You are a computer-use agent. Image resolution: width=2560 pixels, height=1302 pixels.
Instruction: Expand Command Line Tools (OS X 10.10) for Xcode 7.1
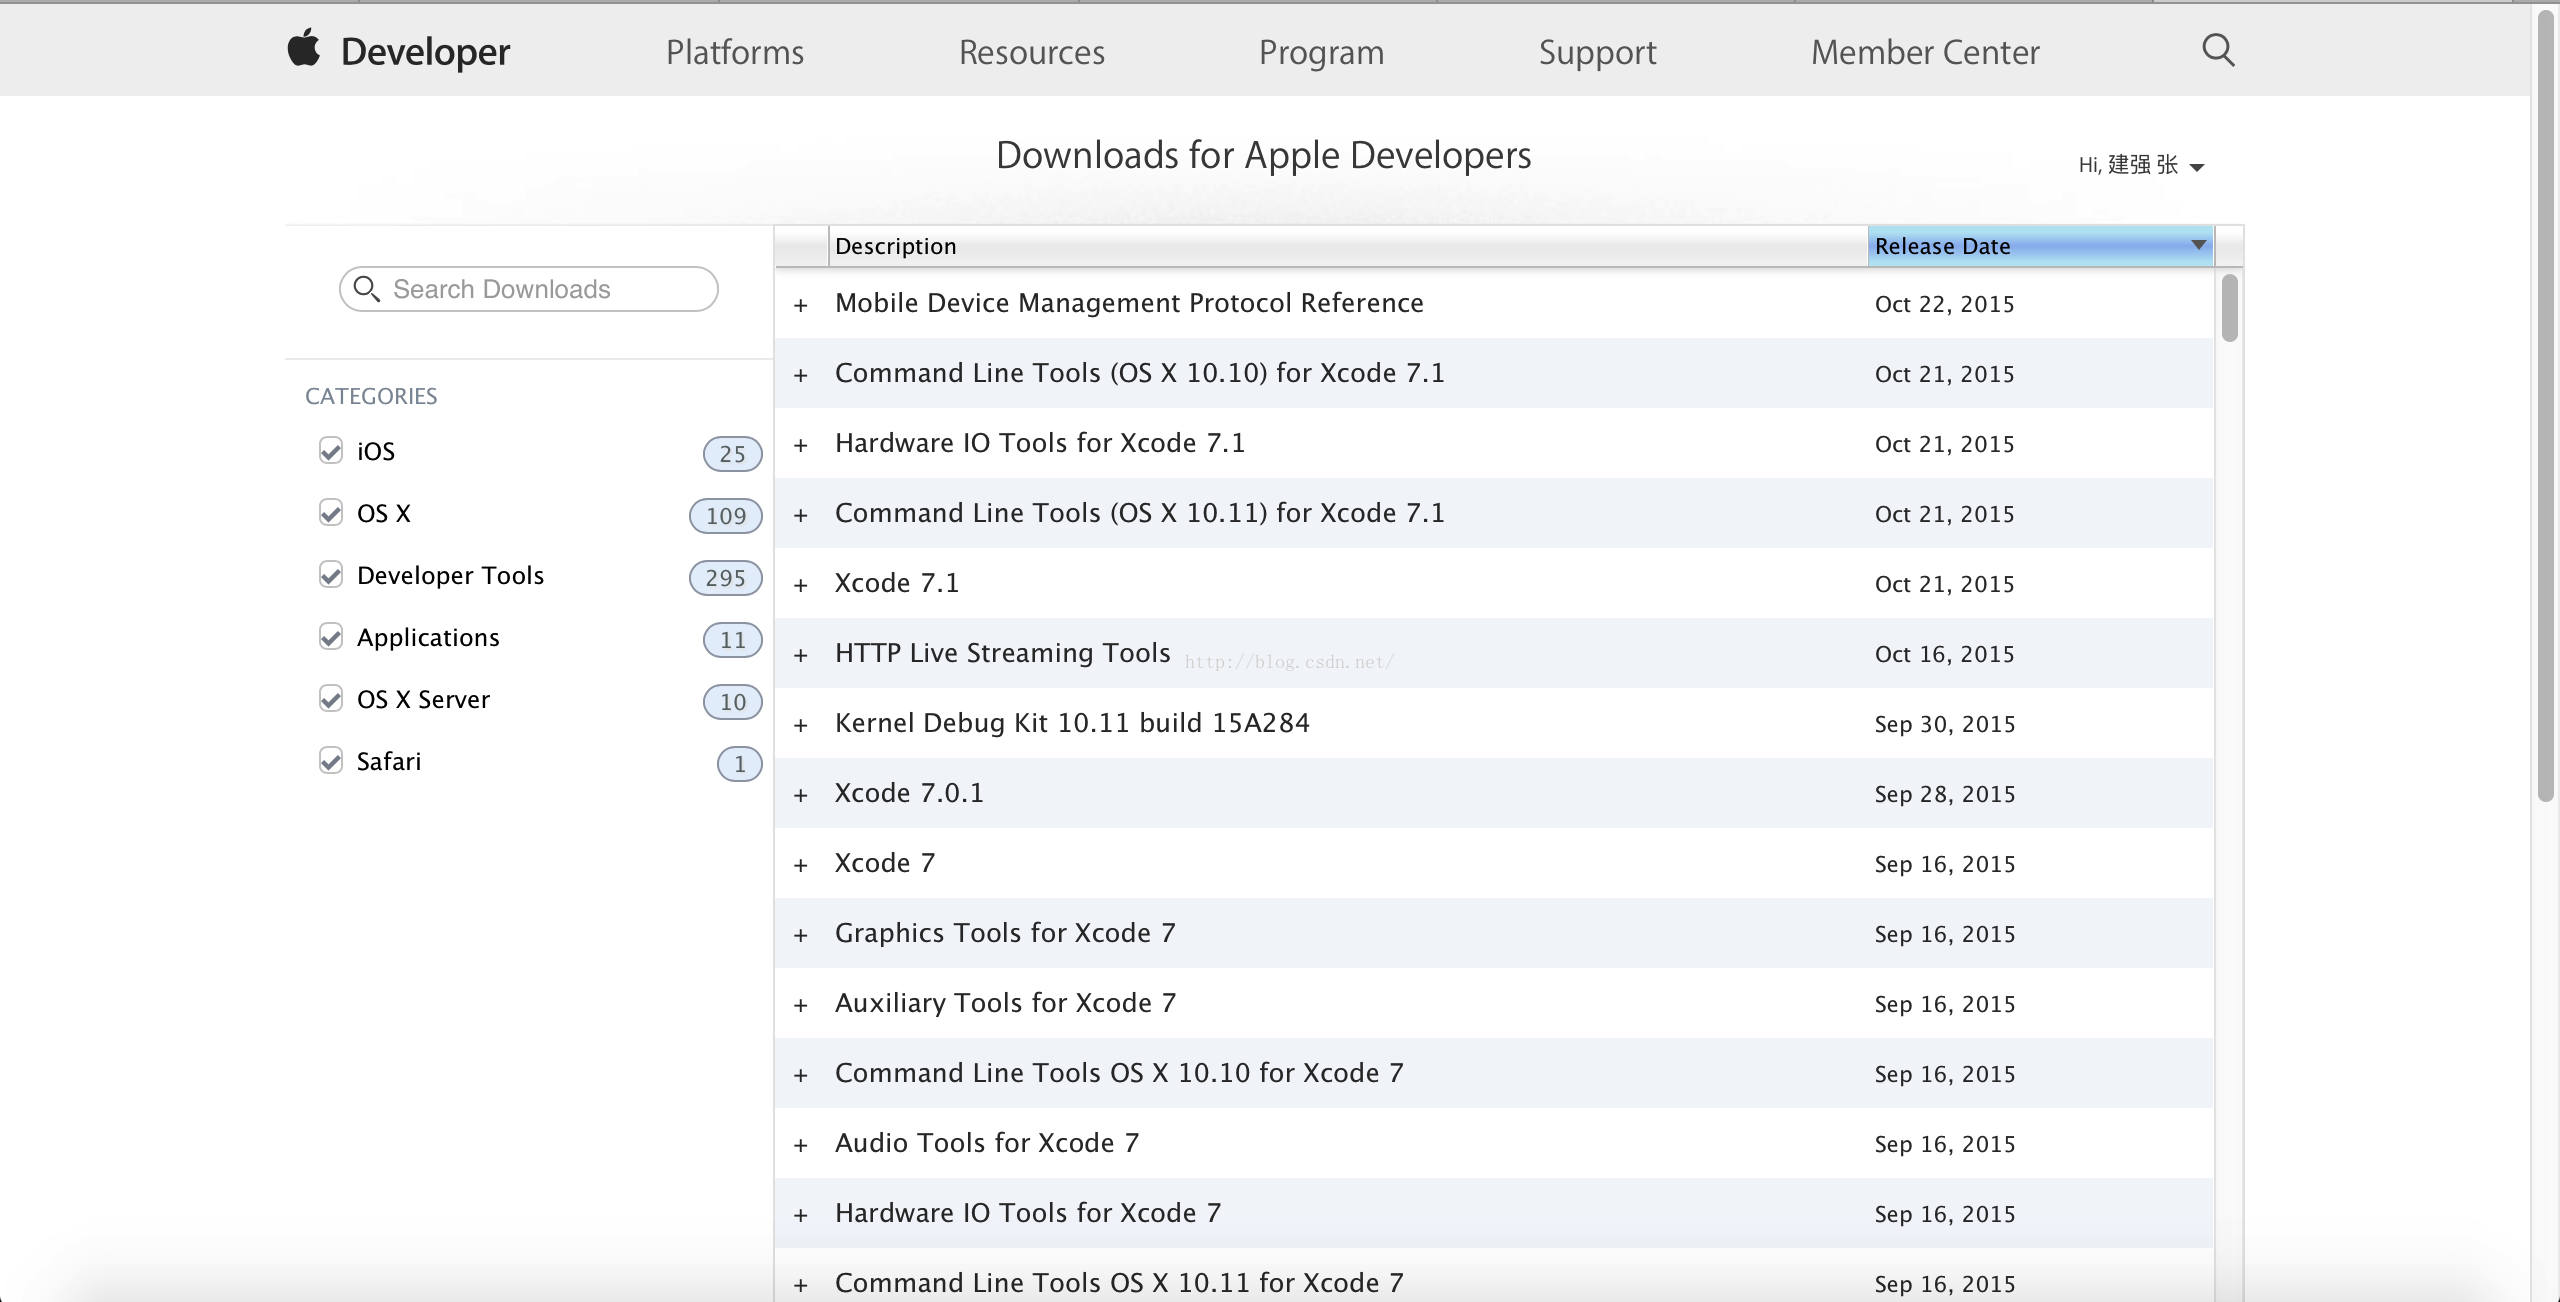800,375
